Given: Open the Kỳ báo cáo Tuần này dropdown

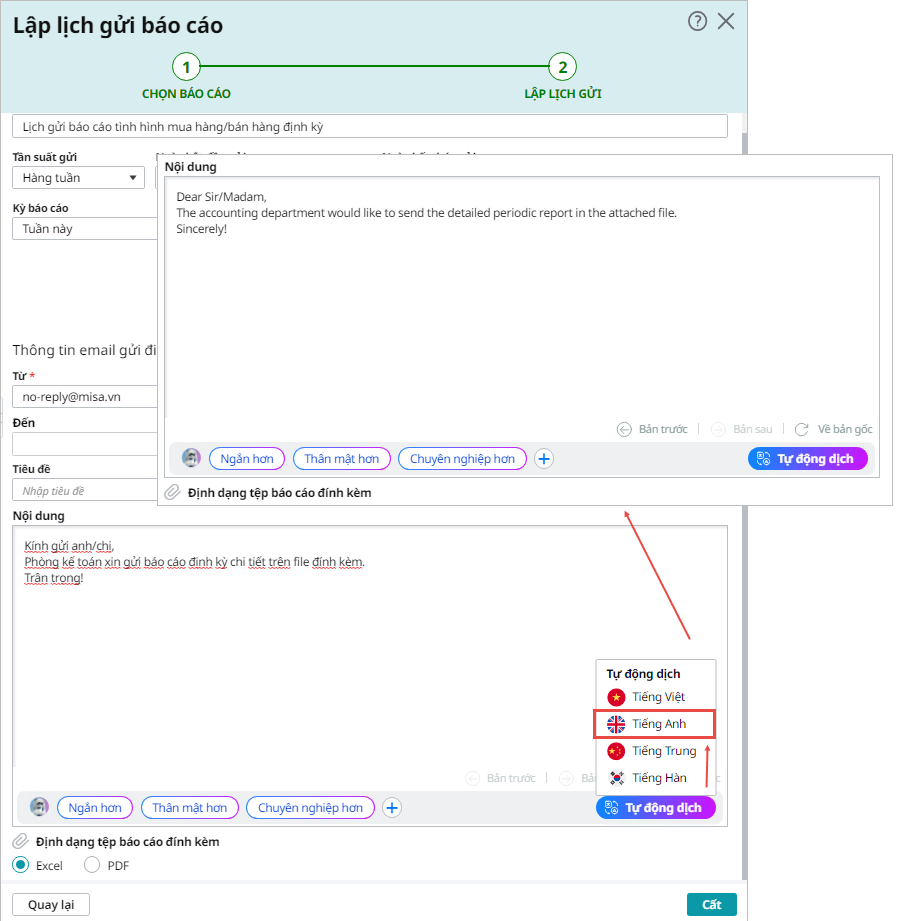Looking at the screenshot, I should [x=85, y=228].
